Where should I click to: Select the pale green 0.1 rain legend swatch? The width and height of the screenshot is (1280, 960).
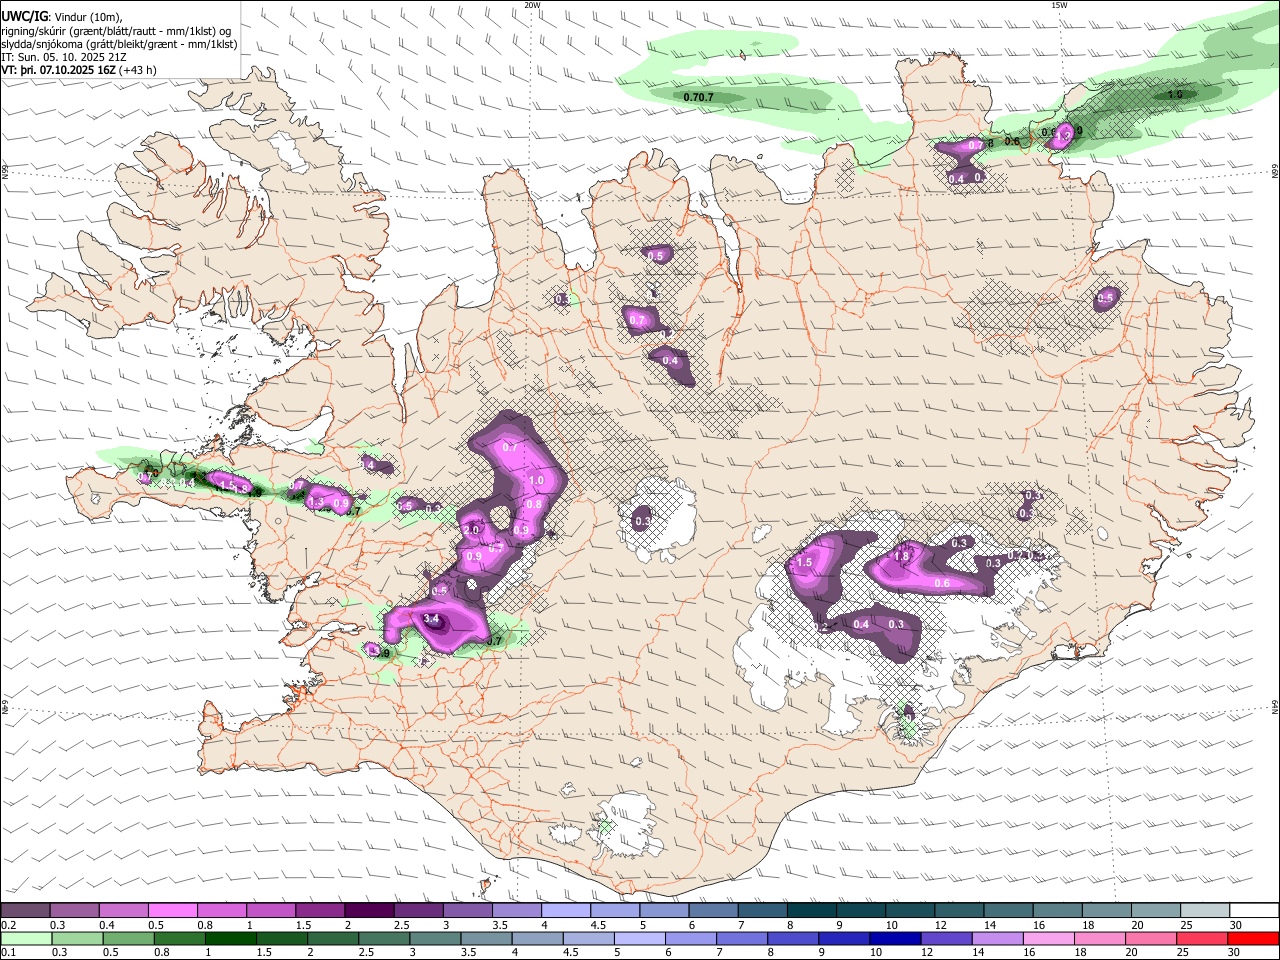(x=26, y=938)
